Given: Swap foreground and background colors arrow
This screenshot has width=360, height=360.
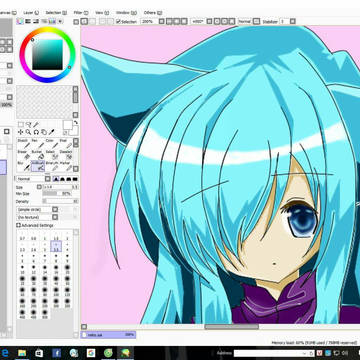Looking at the screenshot, I should click(x=76, y=123).
